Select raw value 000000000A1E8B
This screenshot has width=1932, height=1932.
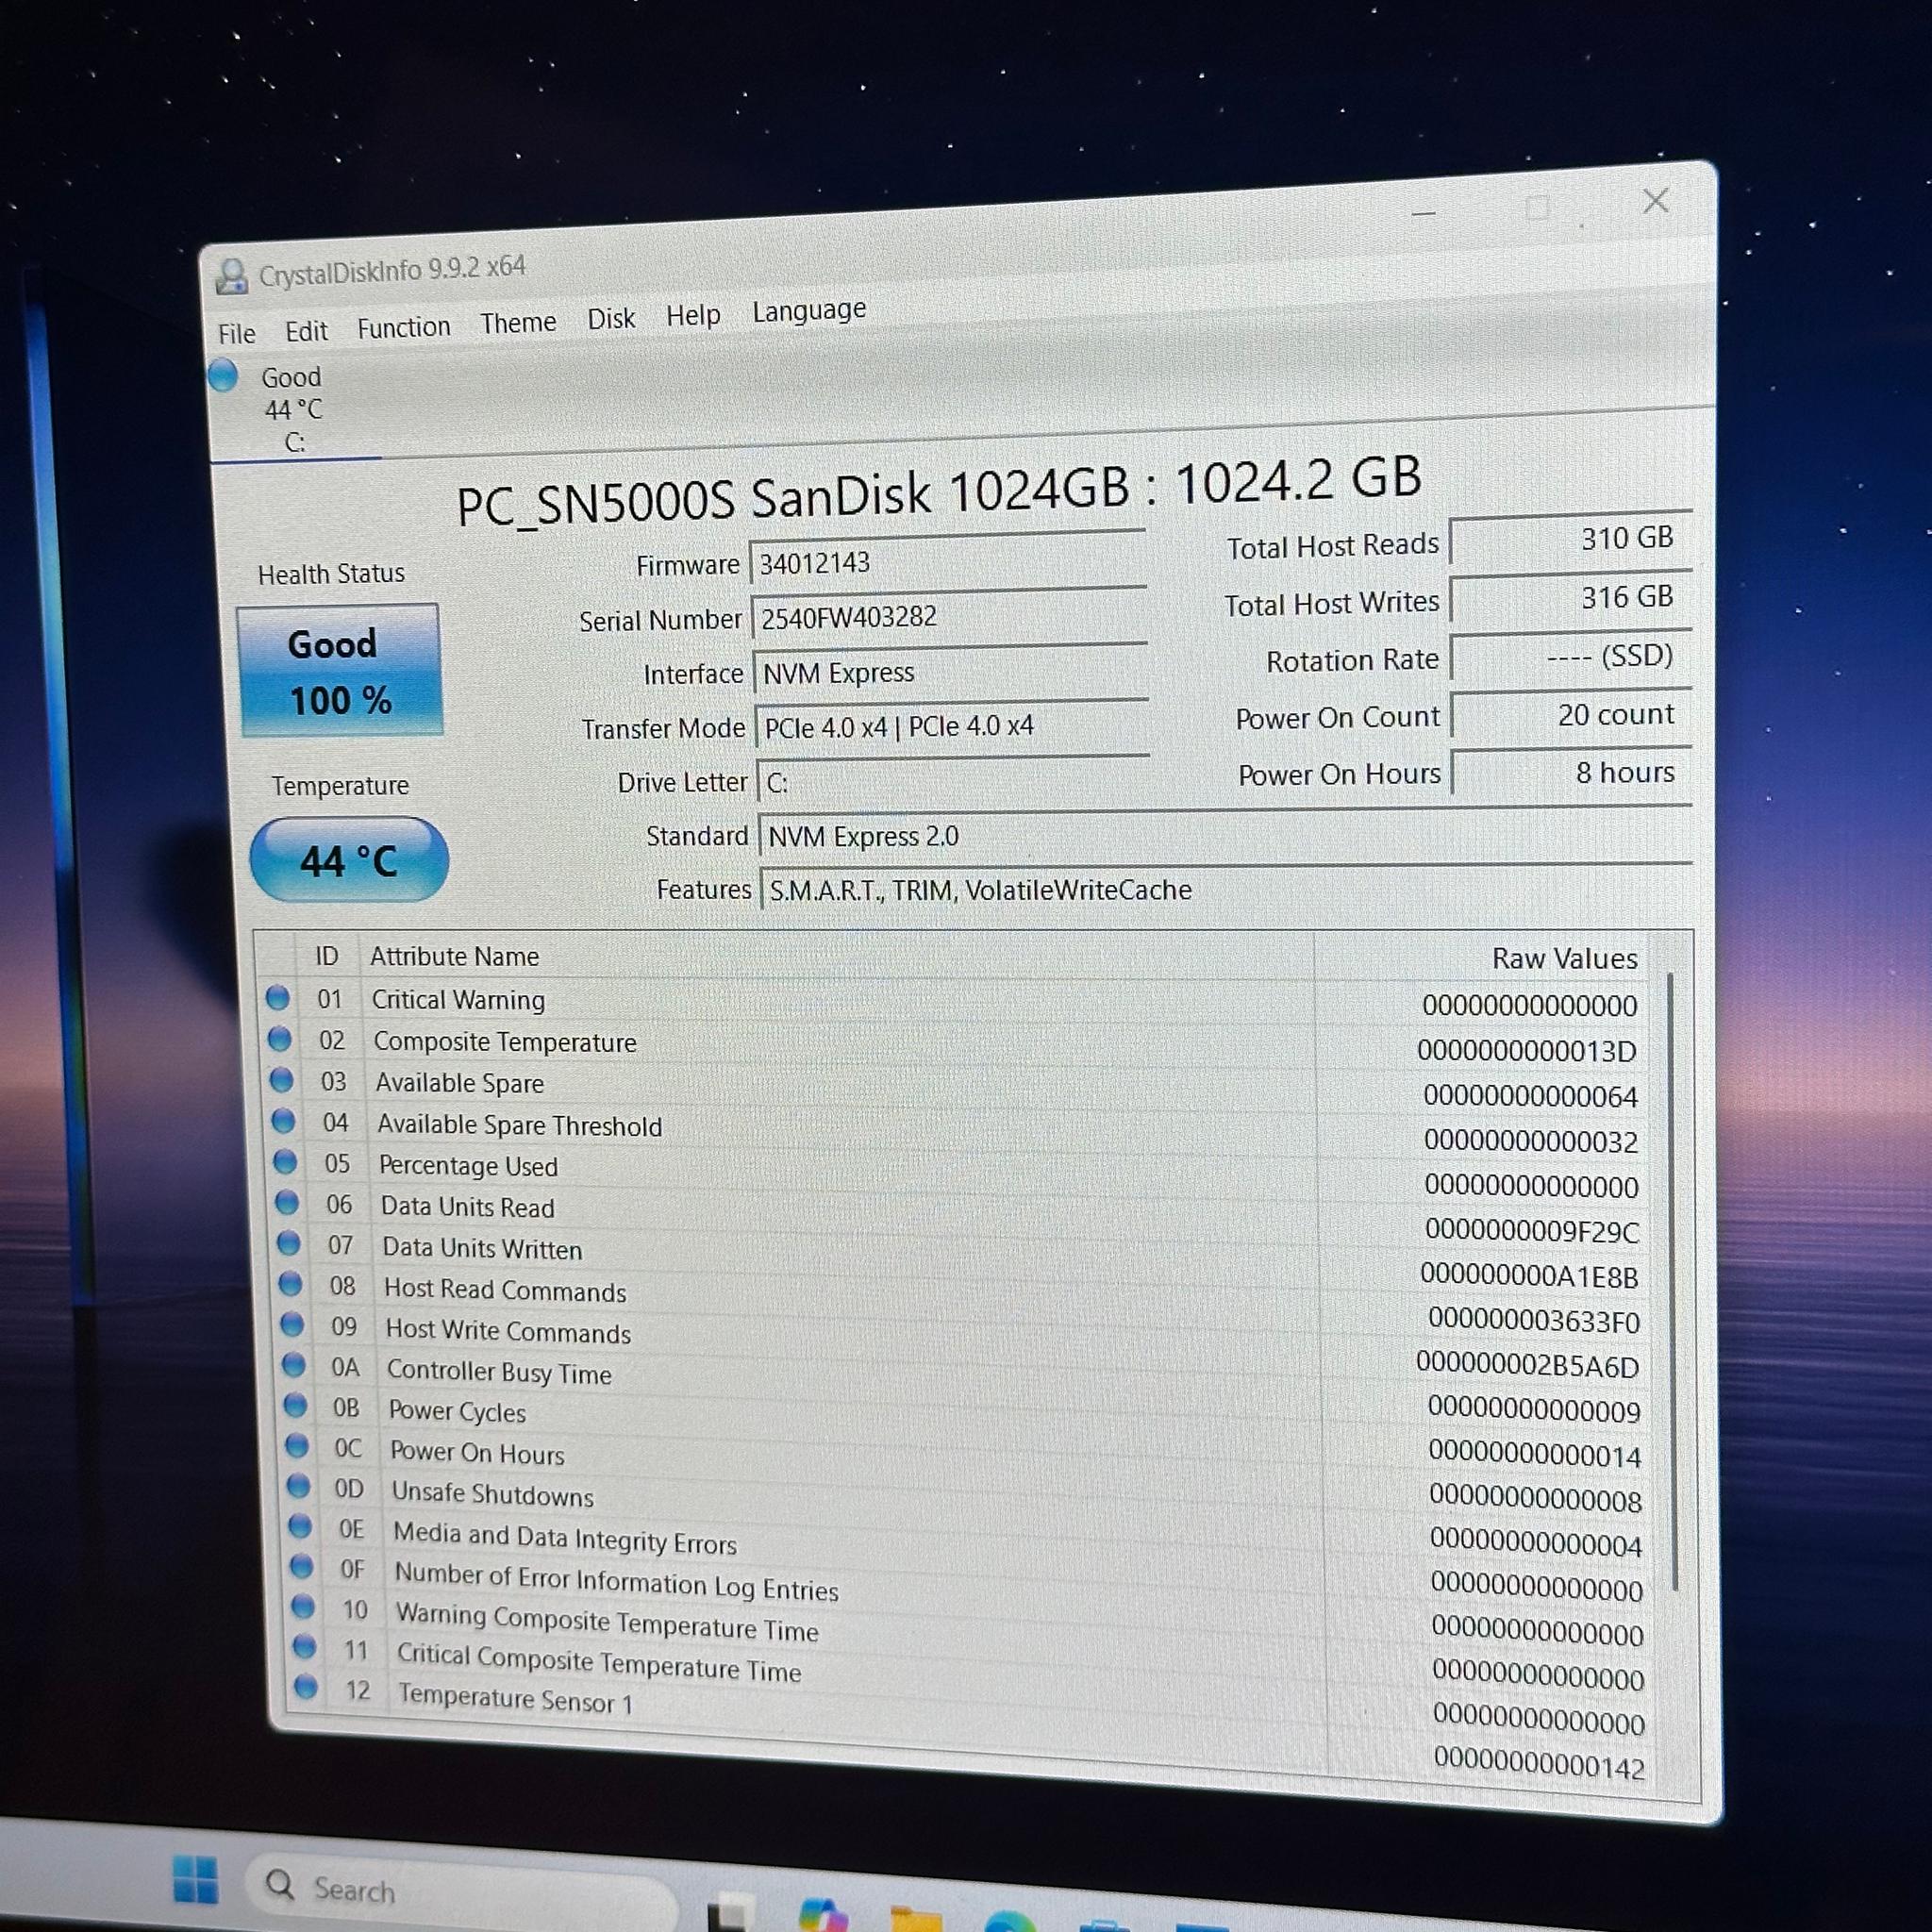coord(1529,1276)
